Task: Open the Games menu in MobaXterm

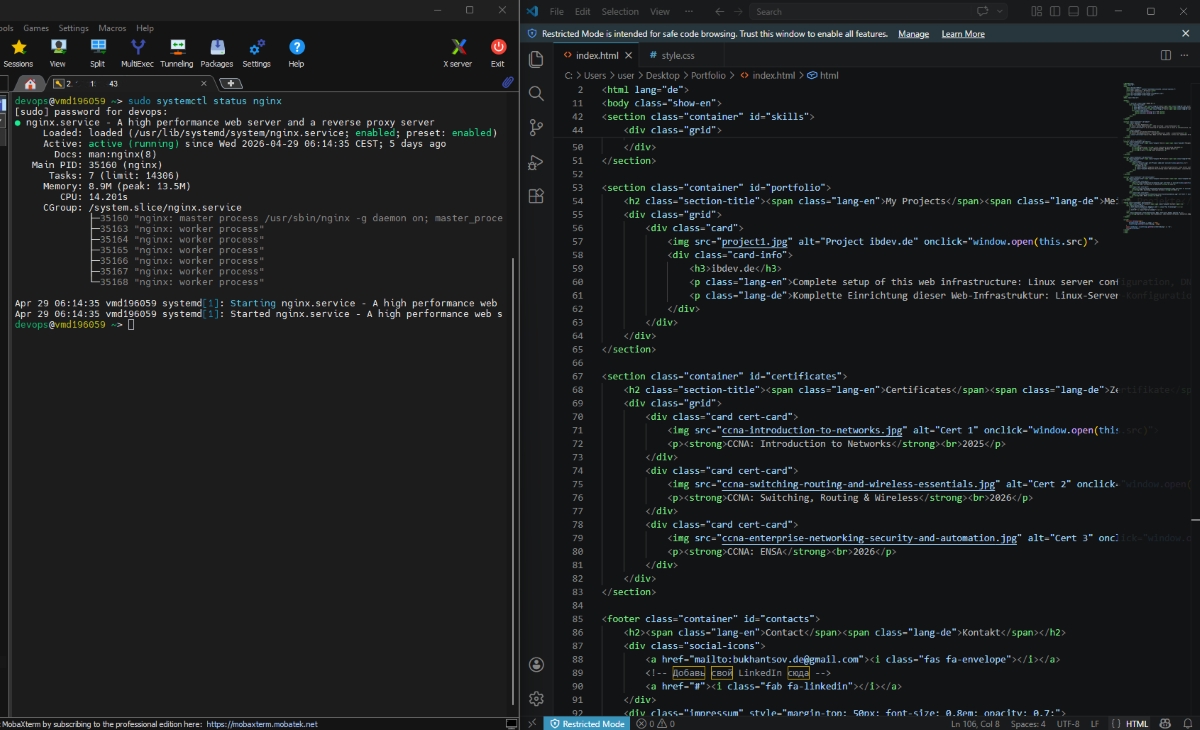Action: [36, 28]
